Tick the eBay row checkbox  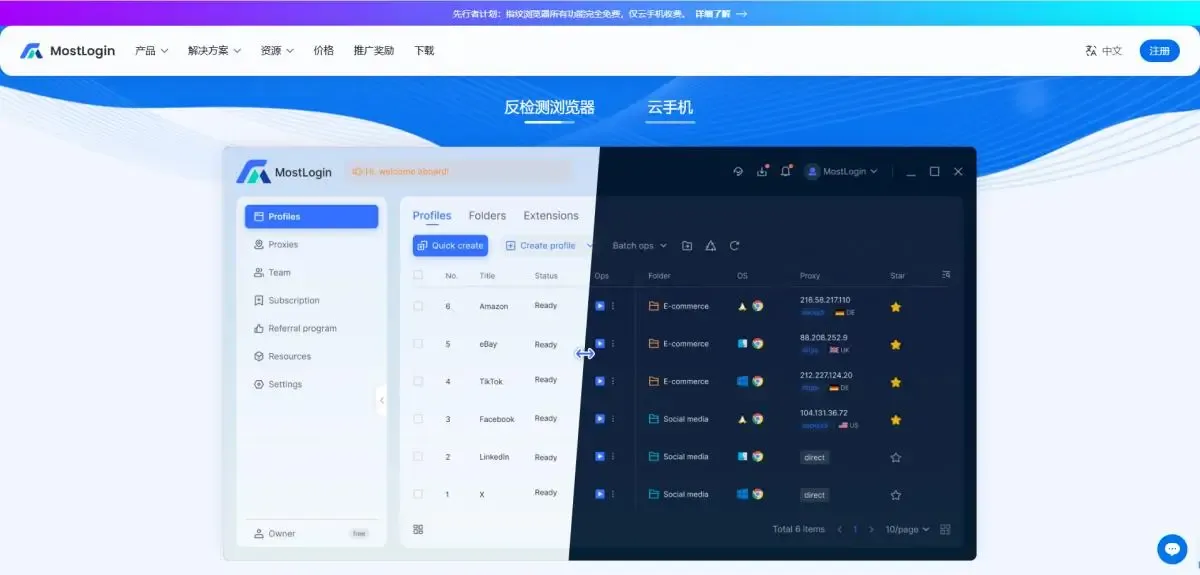tap(418, 344)
